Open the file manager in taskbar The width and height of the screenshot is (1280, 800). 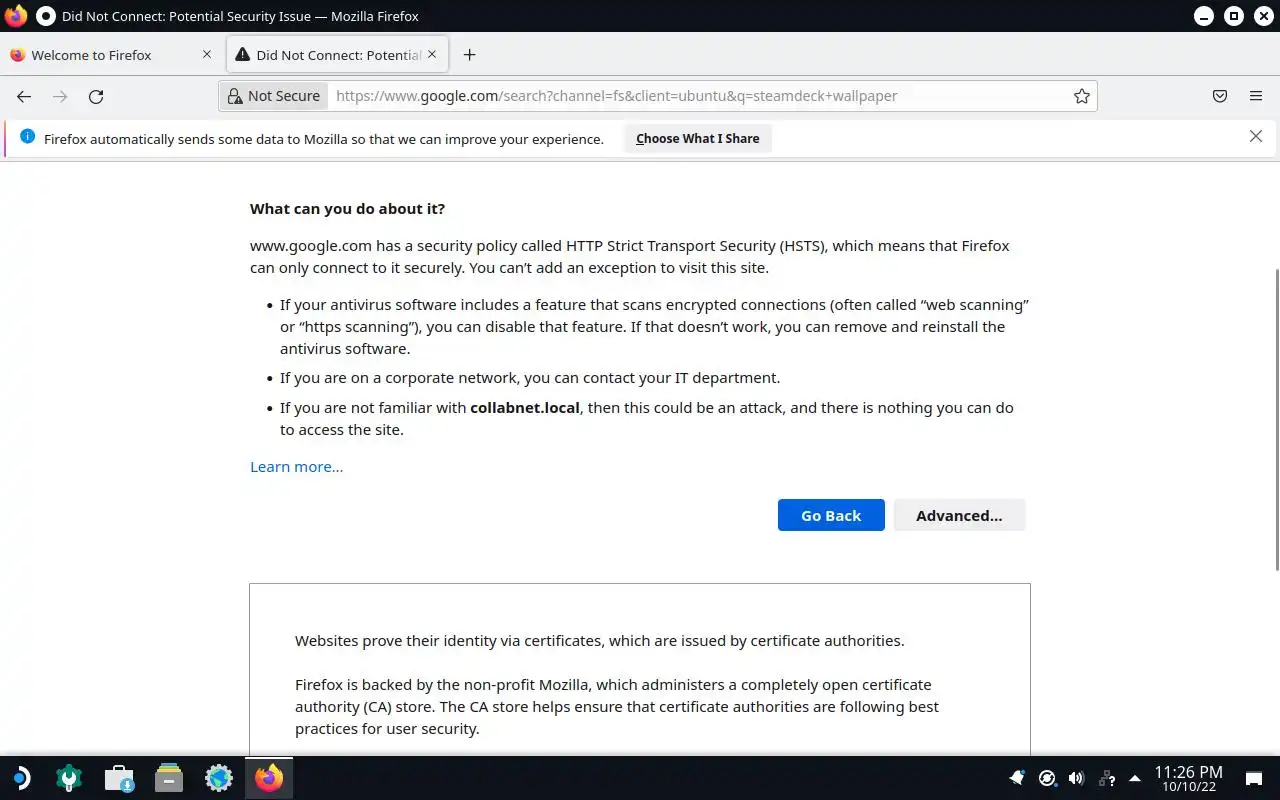coord(169,778)
